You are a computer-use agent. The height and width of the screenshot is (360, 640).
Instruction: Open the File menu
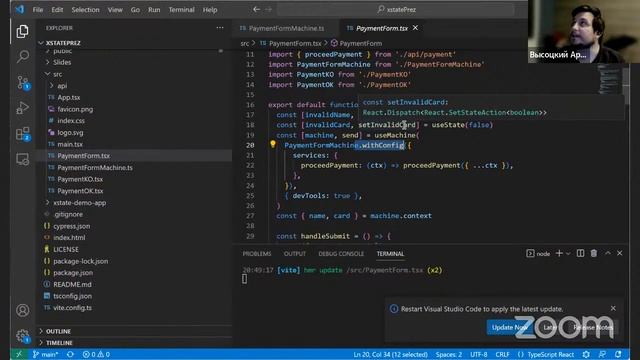point(38,9)
